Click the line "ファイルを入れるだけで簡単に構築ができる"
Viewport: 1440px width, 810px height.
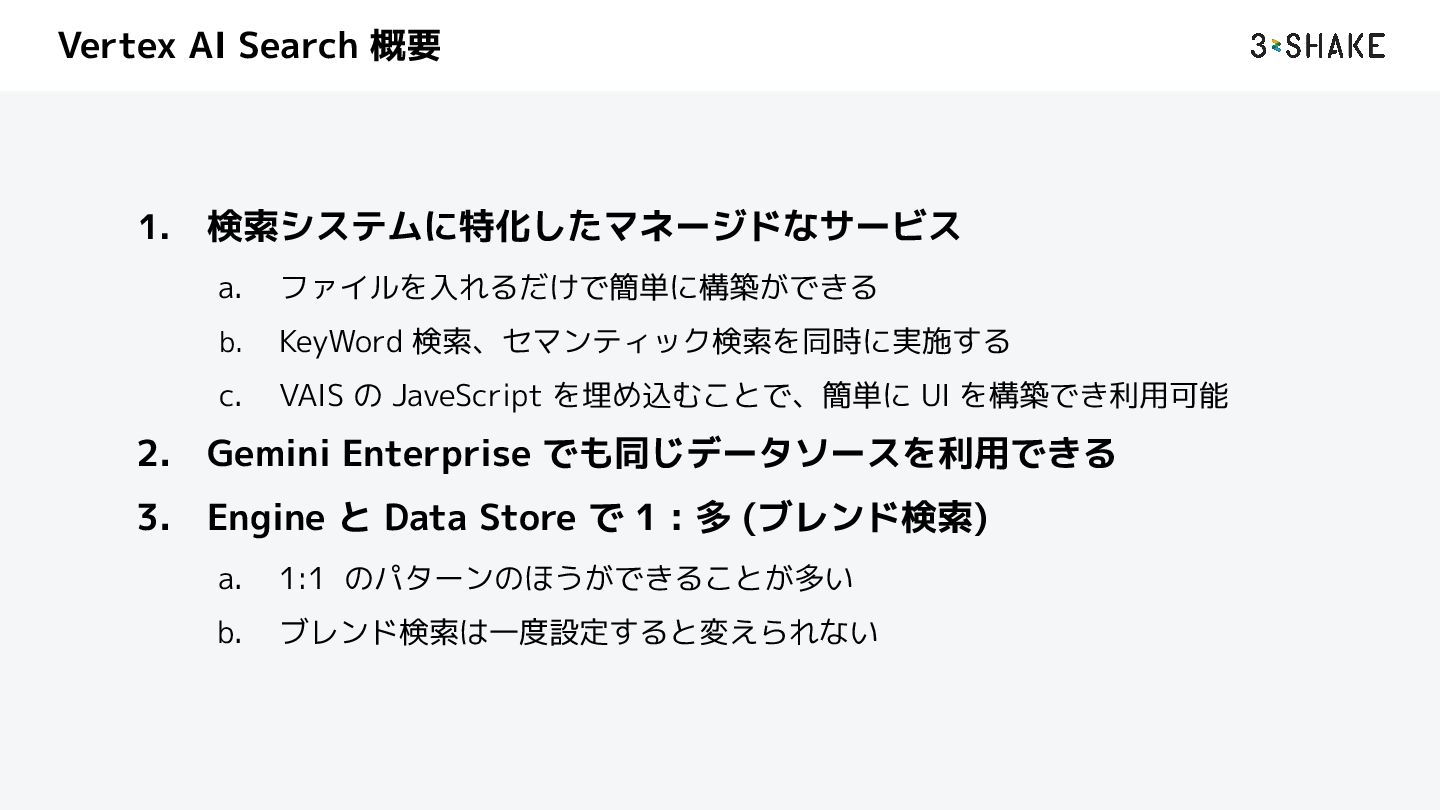click(578, 287)
